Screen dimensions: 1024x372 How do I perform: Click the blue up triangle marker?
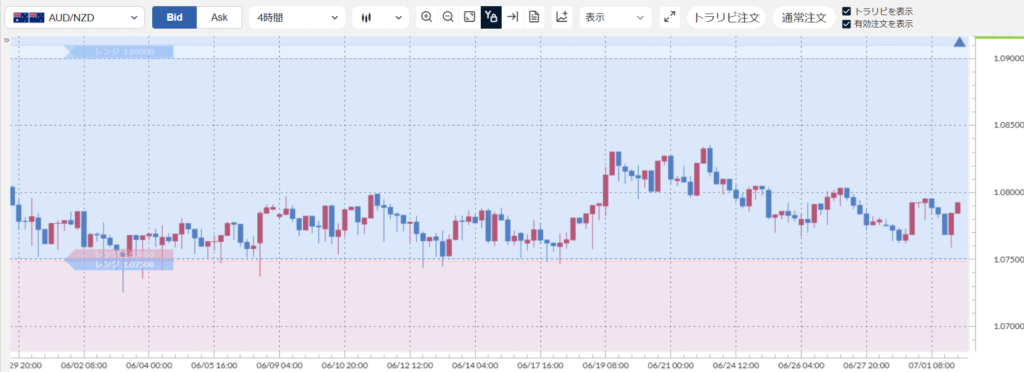tap(959, 42)
